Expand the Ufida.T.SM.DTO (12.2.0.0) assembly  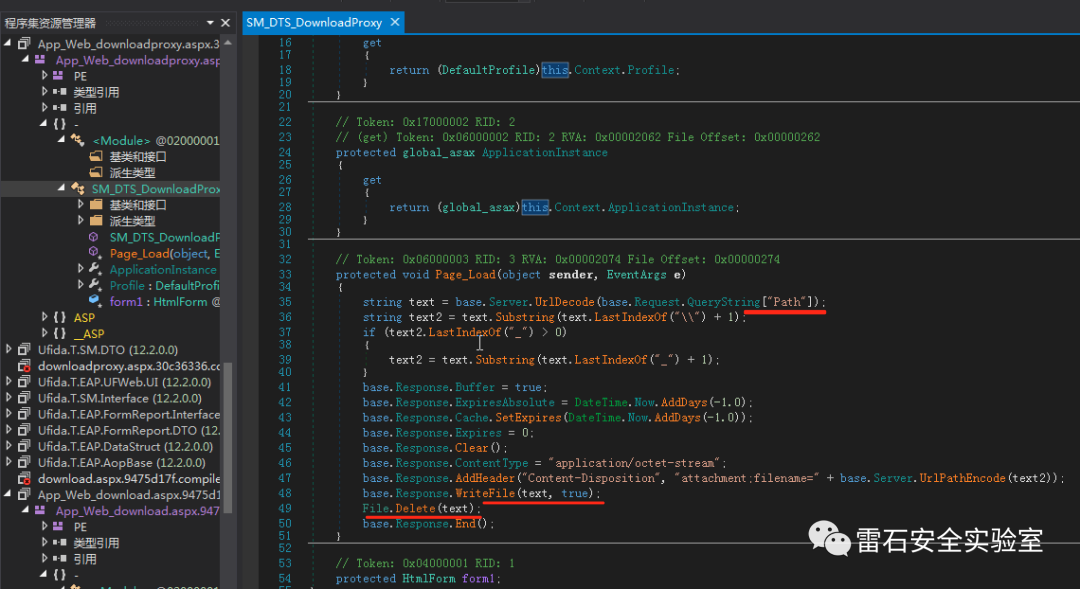8,349
